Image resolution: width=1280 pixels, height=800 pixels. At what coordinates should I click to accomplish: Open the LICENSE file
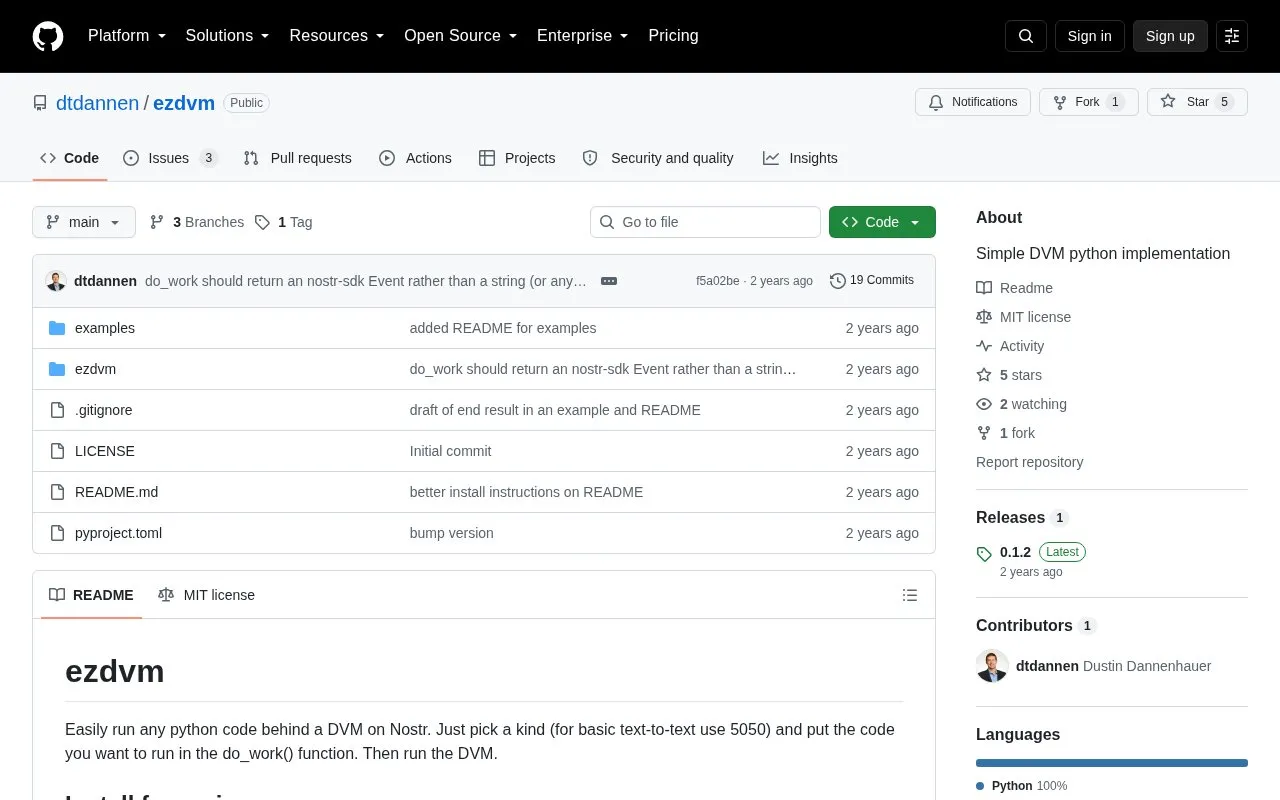(x=105, y=451)
